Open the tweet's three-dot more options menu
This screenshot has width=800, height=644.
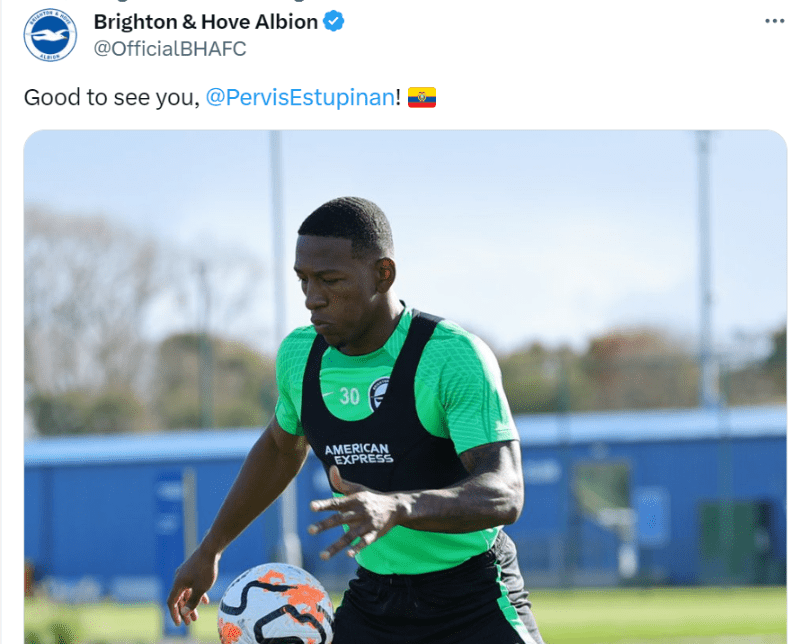774,21
